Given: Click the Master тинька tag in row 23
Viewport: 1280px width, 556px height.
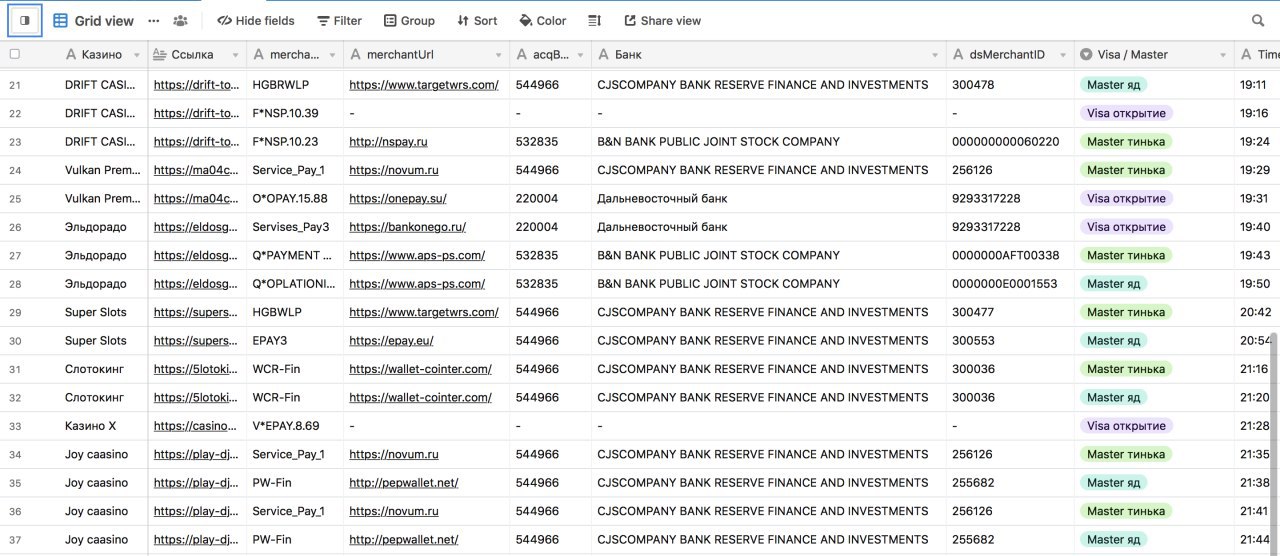Looking at the screenshot, I should click(x=1126, y=142).
